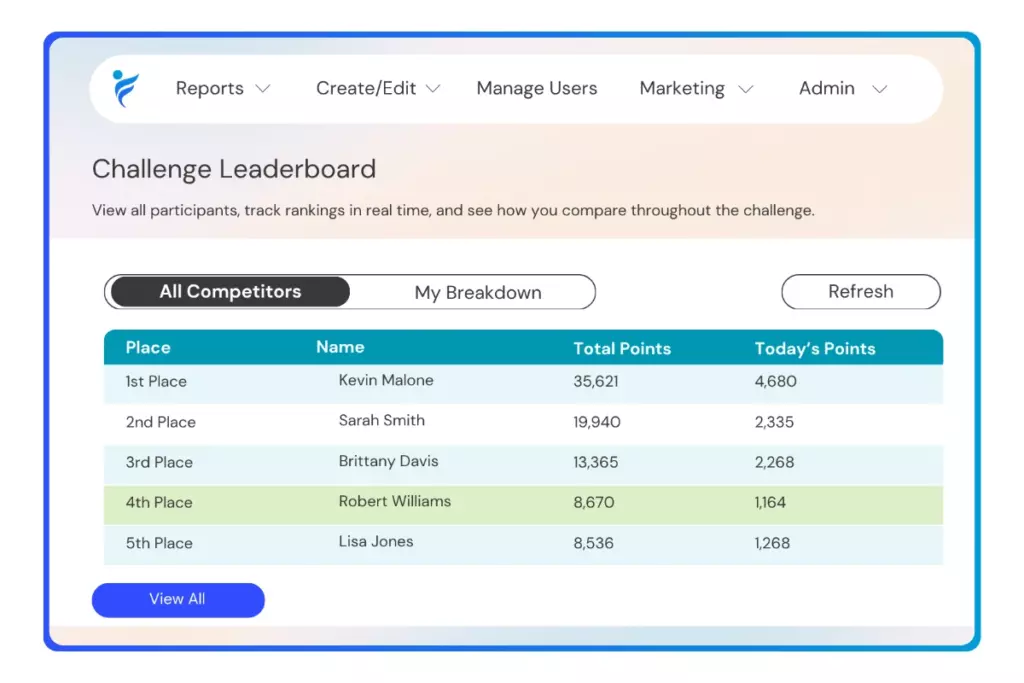Expand the Reports dropdown menu

coord(222,88)
